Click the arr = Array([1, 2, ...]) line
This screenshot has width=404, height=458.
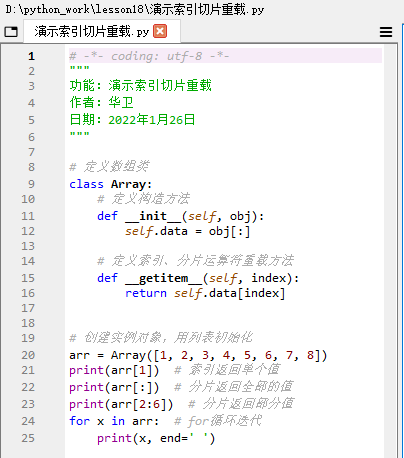(198, 355)
